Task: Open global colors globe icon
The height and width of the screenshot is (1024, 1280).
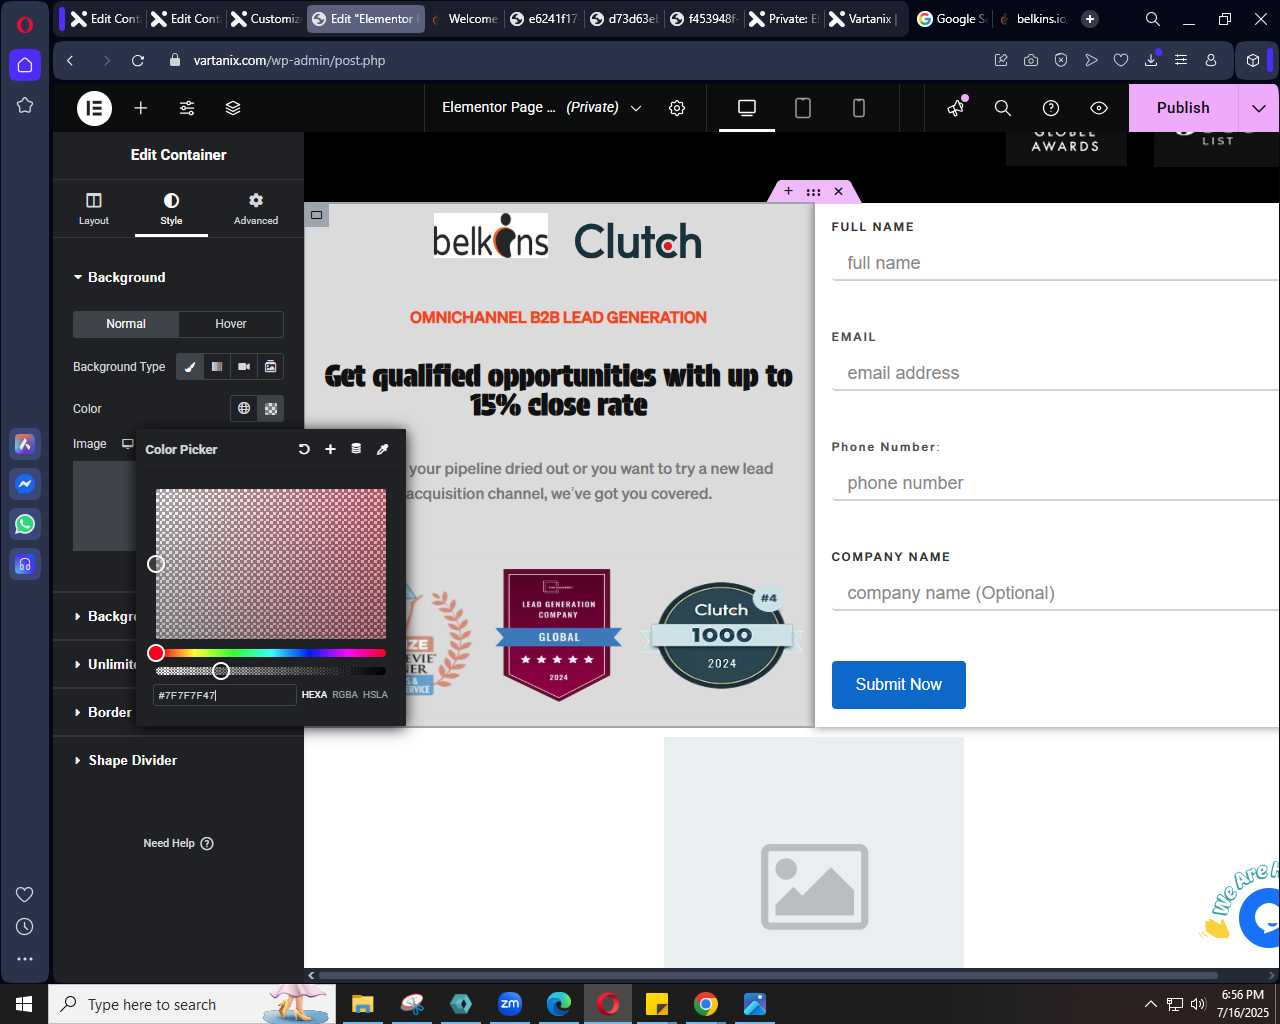Action: (x=244, y=408)
